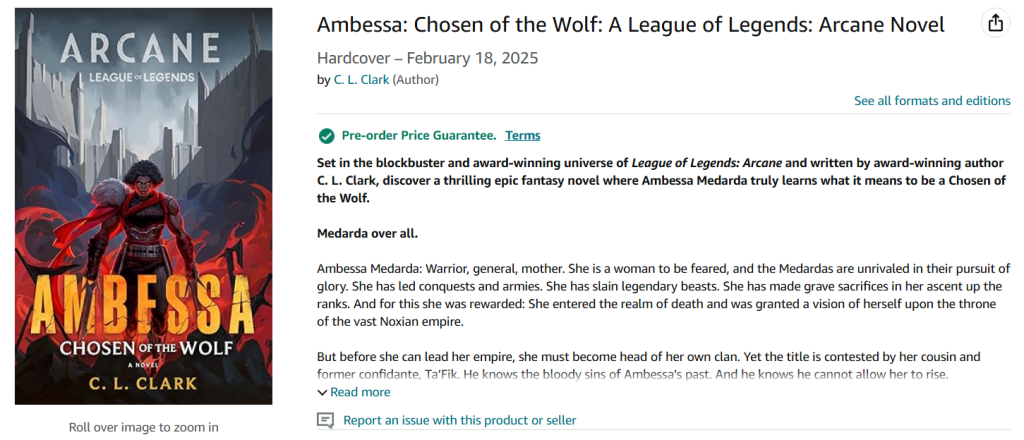Click the share icon beside the title
This screenshot has height=440, width=1024.
[995, 24]
